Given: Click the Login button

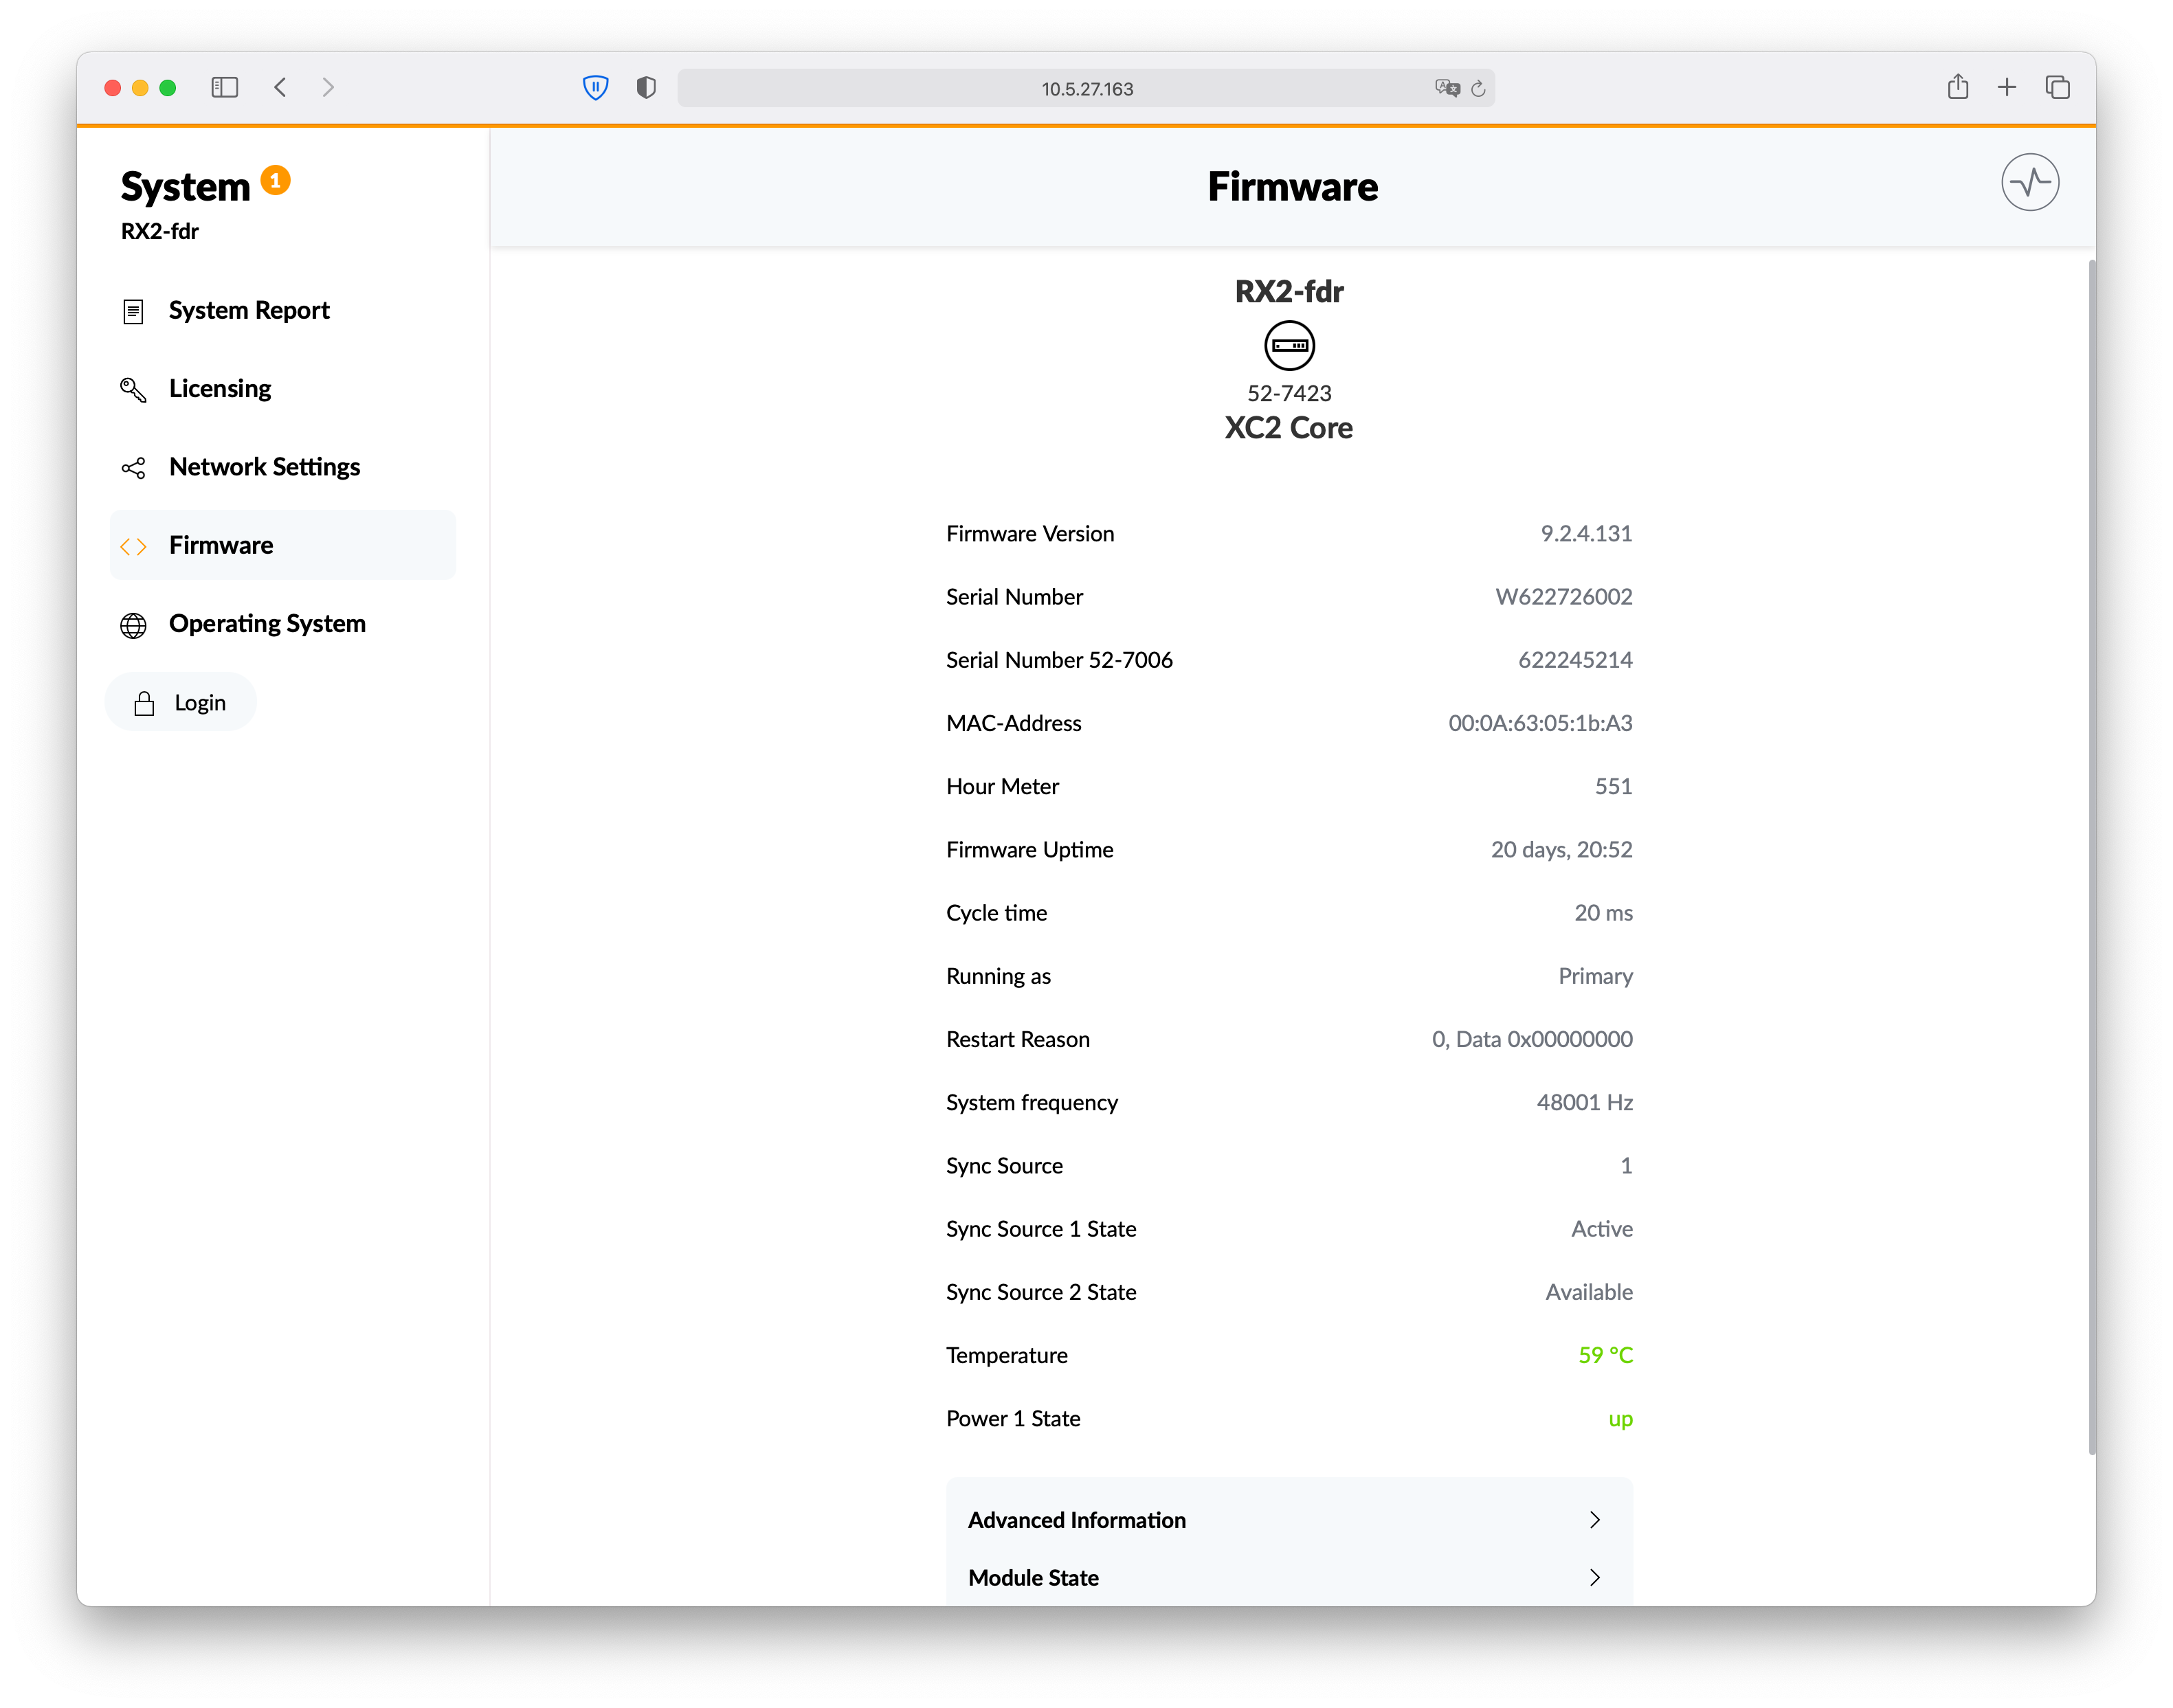Looking at the screenshot, I should [180, 702].
